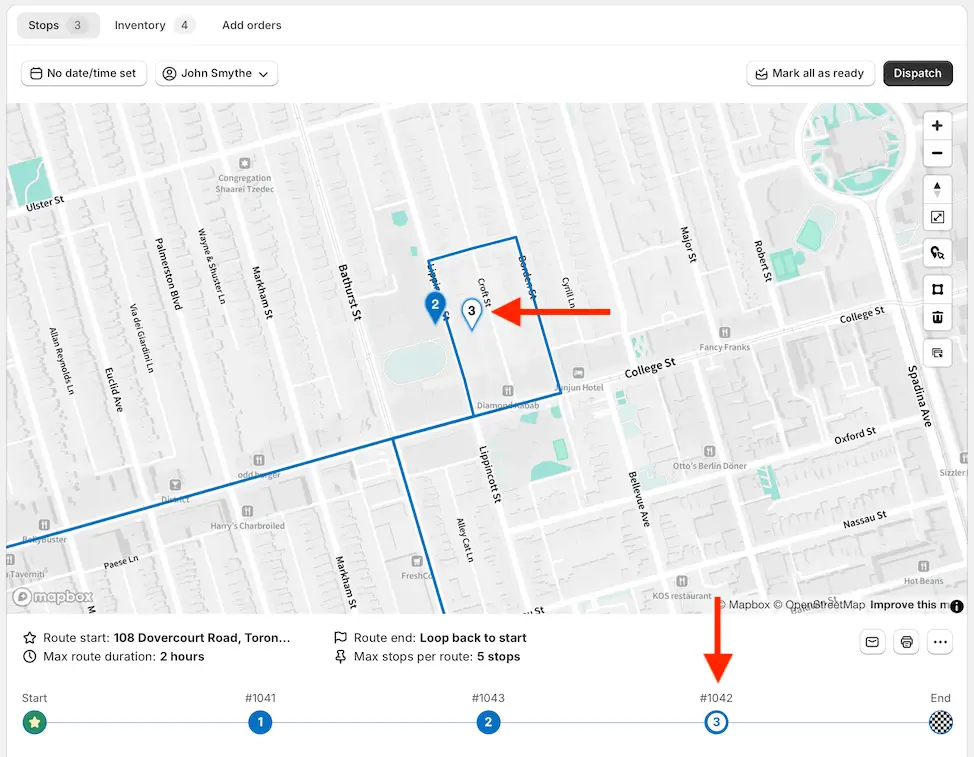Edit Max route duration setting

(x=114, y=656)
